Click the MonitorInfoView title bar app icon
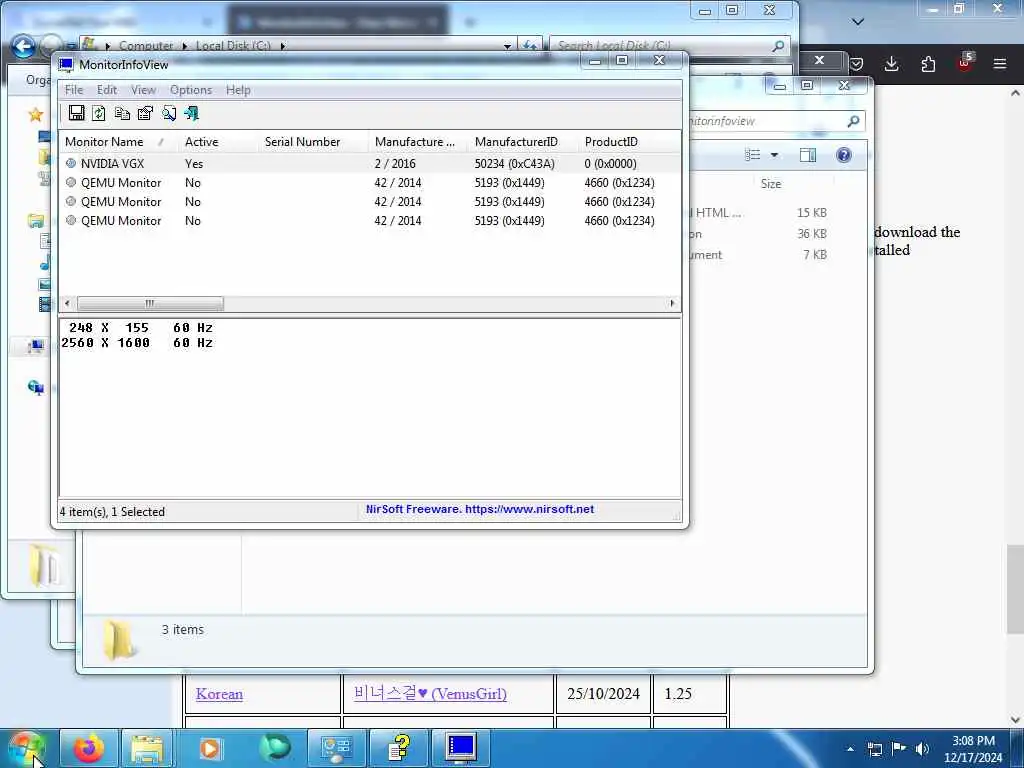The width and height of the screenshot is (1024, 768). click(66, 65)
